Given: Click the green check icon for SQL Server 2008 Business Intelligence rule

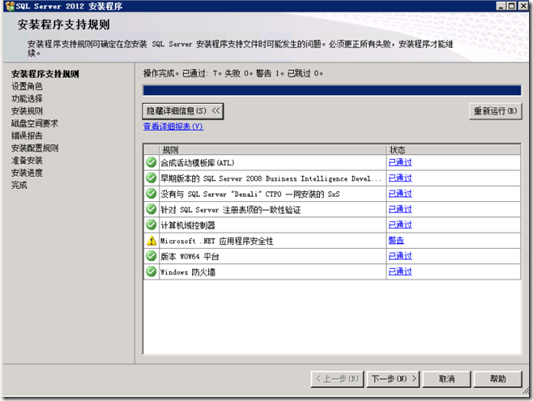Looking at the screenshot, I should [151, 178].
